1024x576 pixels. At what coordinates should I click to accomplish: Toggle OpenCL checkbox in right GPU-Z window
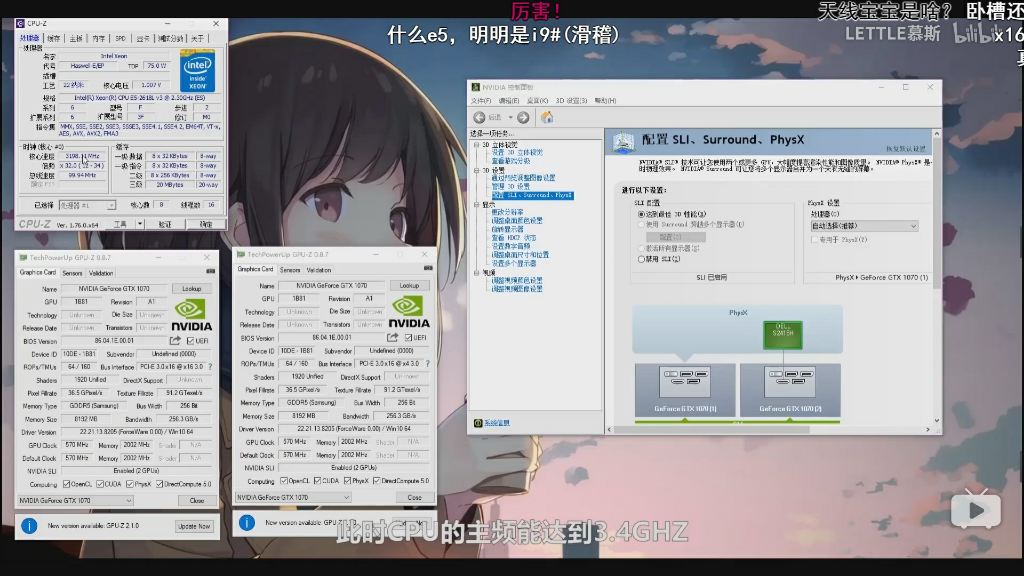tap(284, 481)
